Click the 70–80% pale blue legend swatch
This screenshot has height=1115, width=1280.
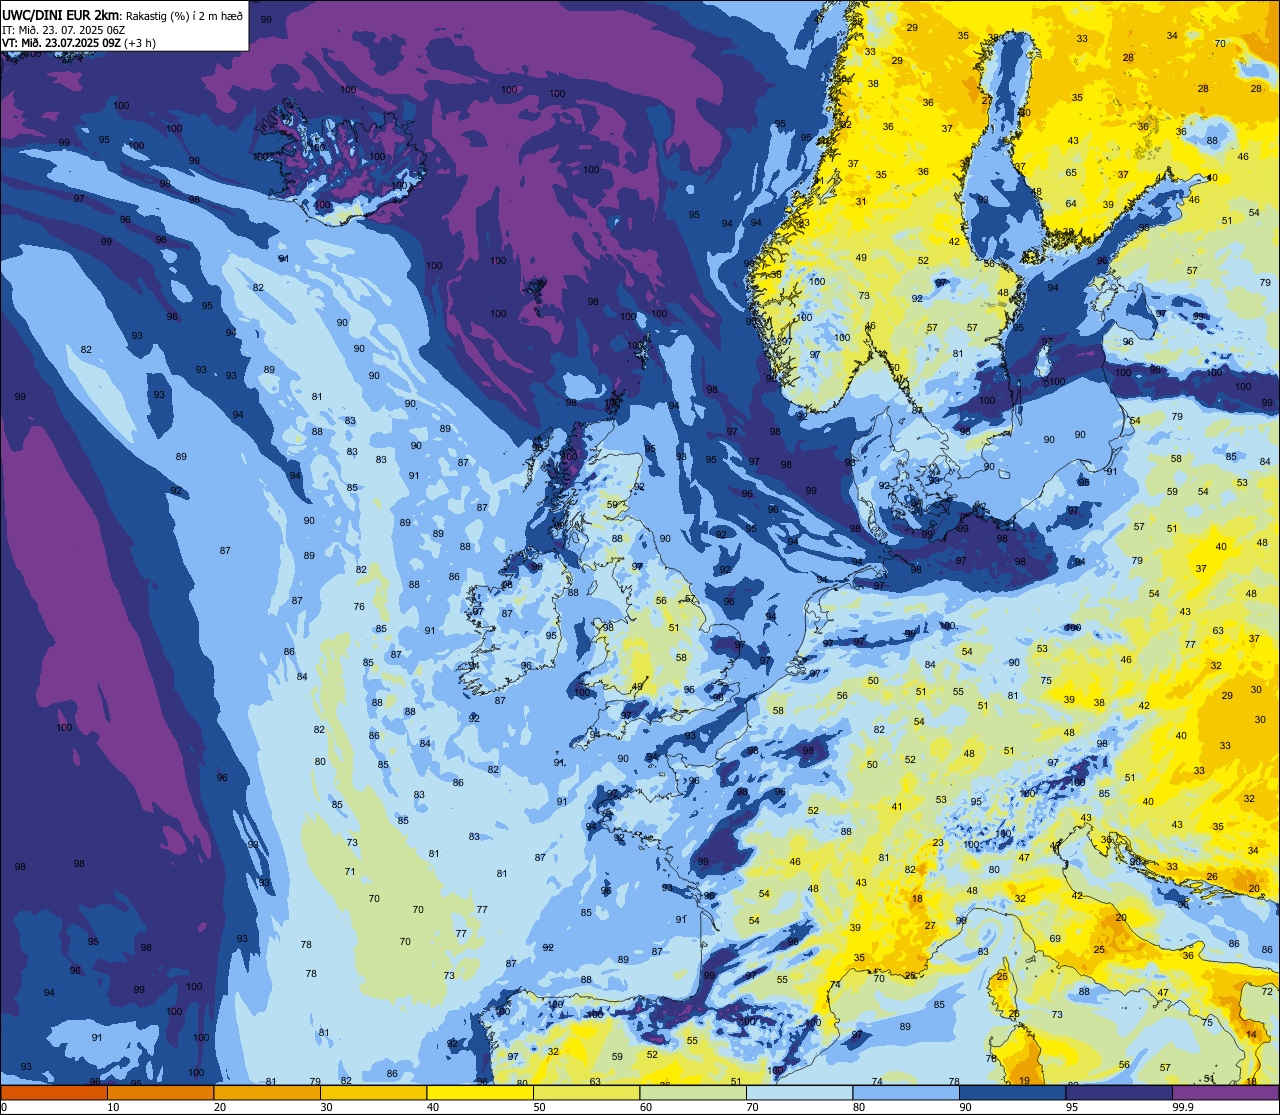click(799, 1093)
